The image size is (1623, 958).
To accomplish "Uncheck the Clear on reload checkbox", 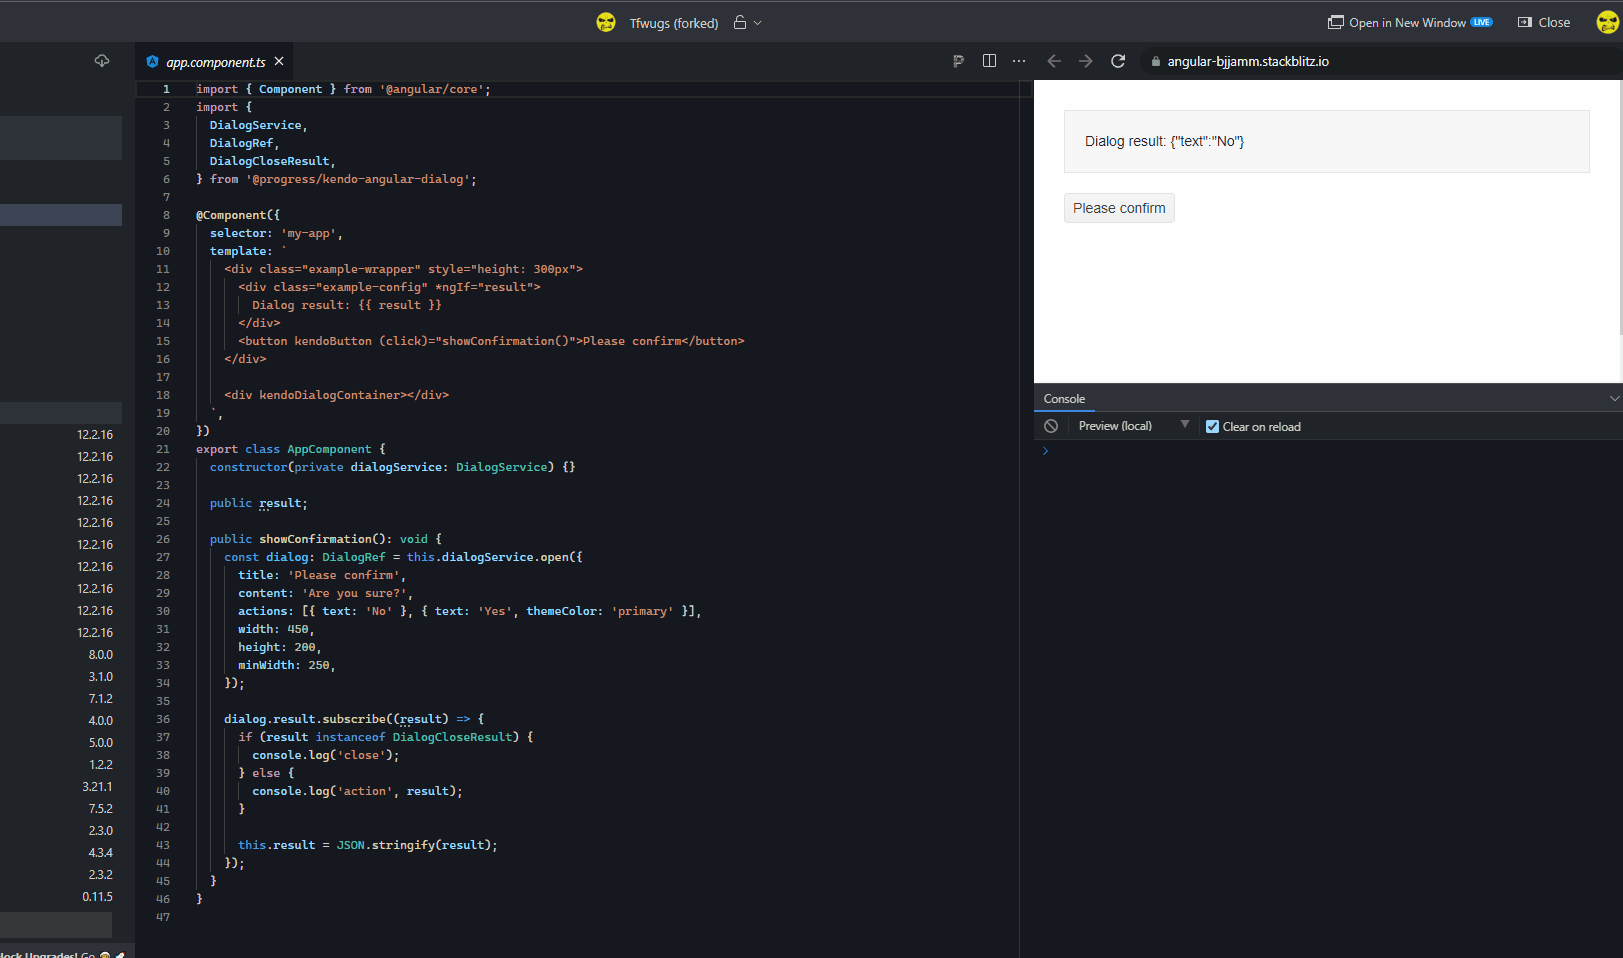I will [1212, 426].
